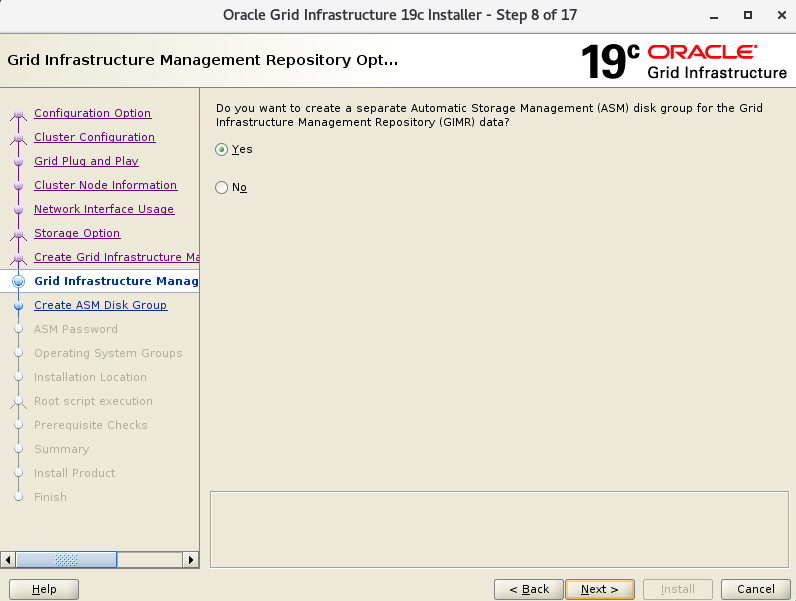Screen dimensions: 796x601
Task: Click the right arrow of sidebar scrollbar
Action: (190, 560)
